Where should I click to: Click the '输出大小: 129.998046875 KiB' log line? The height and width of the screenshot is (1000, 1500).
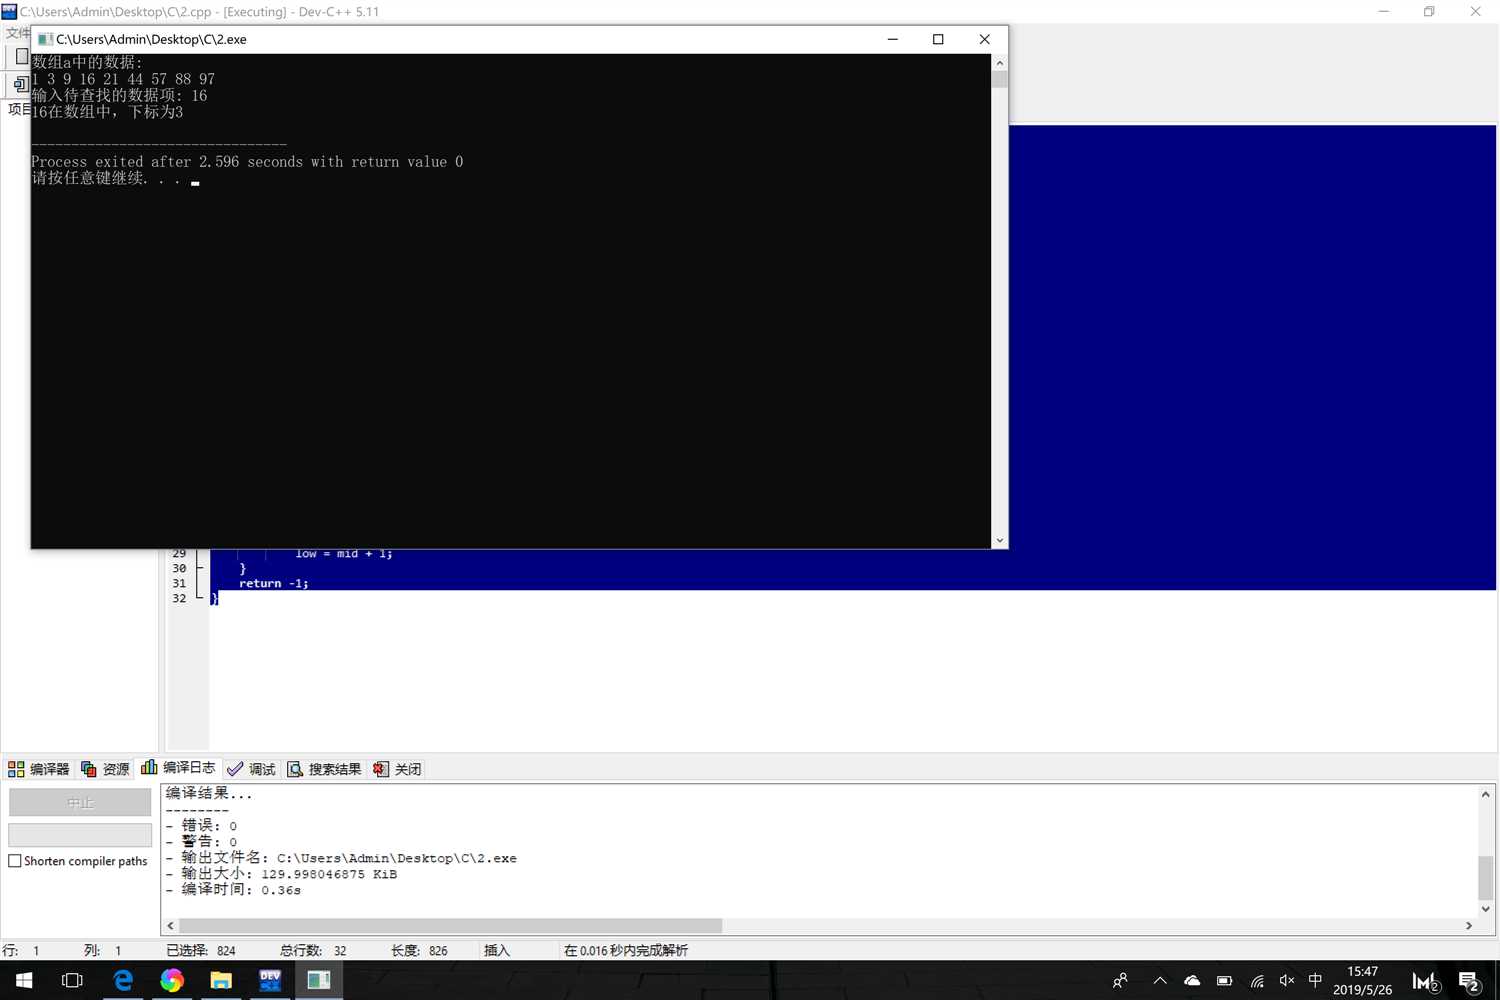pyautogui.click(x=281, y=874)
